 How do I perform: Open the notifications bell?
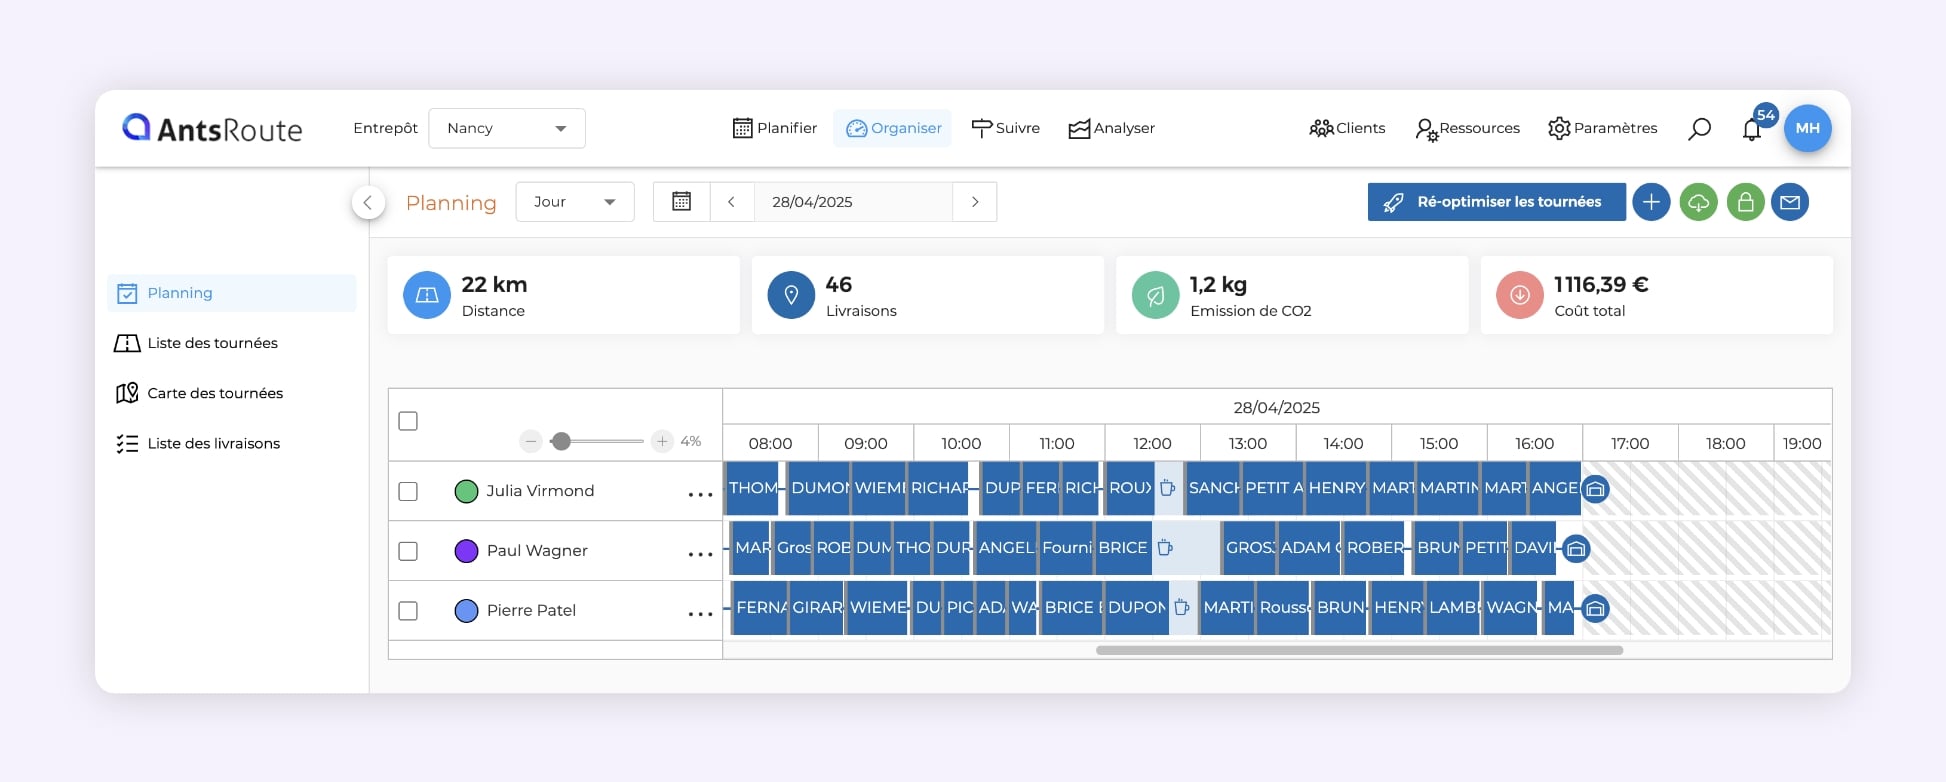pos(1751,130)
